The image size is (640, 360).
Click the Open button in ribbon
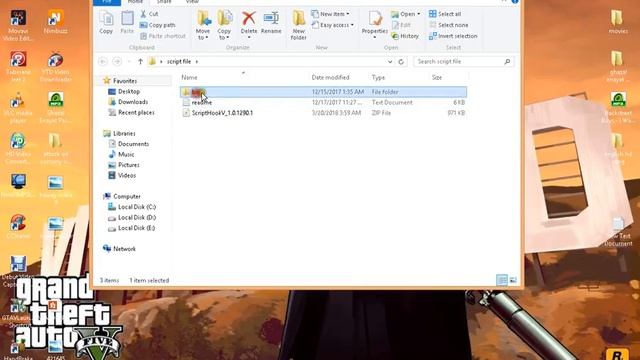[x=406, y=14]
